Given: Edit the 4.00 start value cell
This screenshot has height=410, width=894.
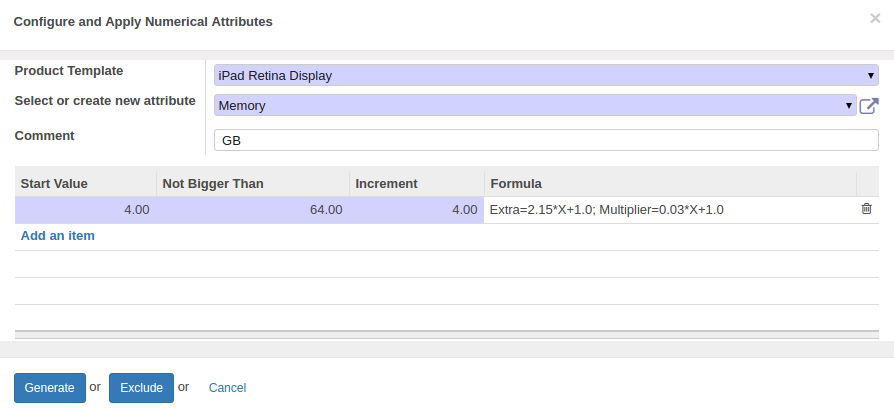Looking at the screenshot, I should point(86,210).
